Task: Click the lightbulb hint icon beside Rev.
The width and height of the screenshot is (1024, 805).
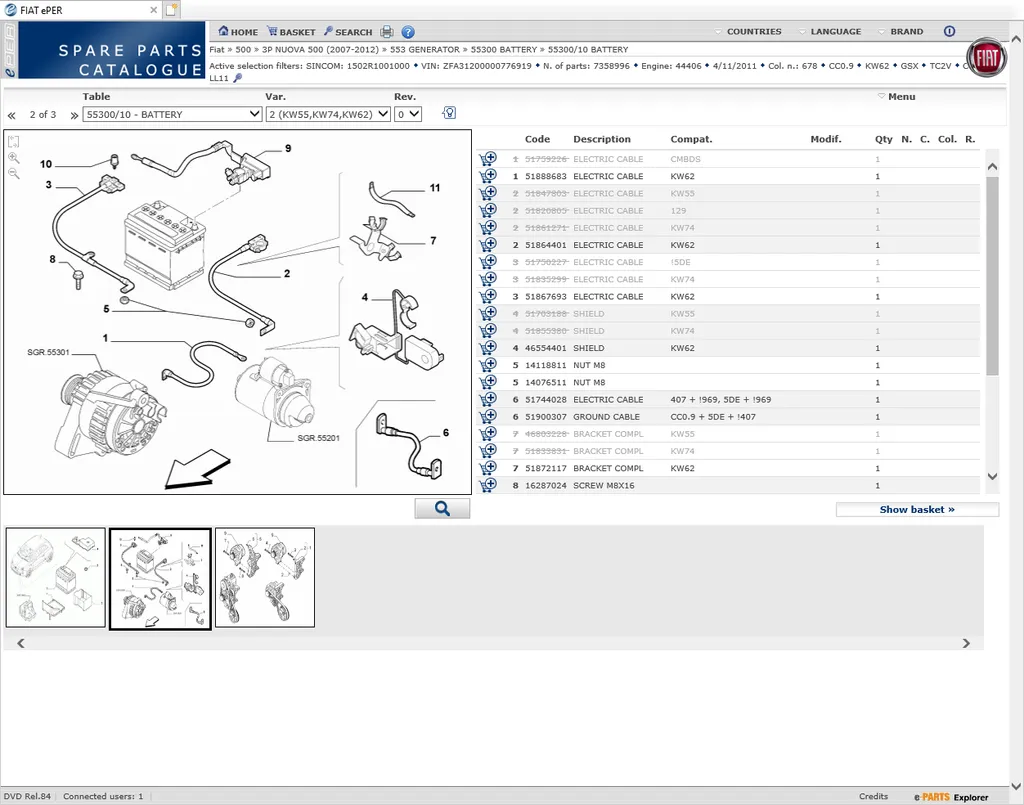Action: pos(449,113)
